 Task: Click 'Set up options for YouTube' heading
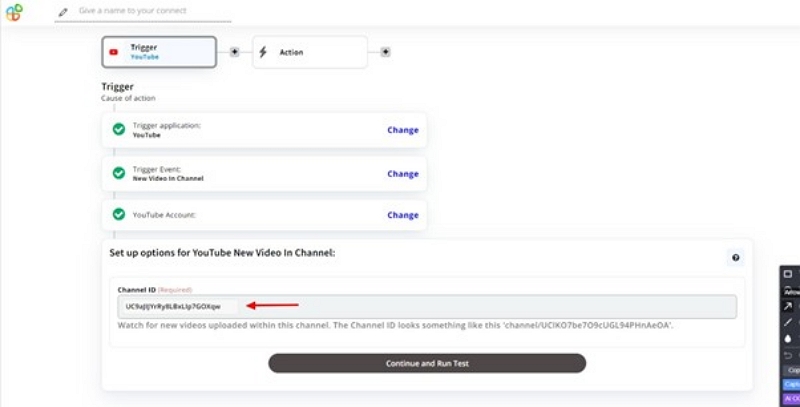tap(222, 253)
